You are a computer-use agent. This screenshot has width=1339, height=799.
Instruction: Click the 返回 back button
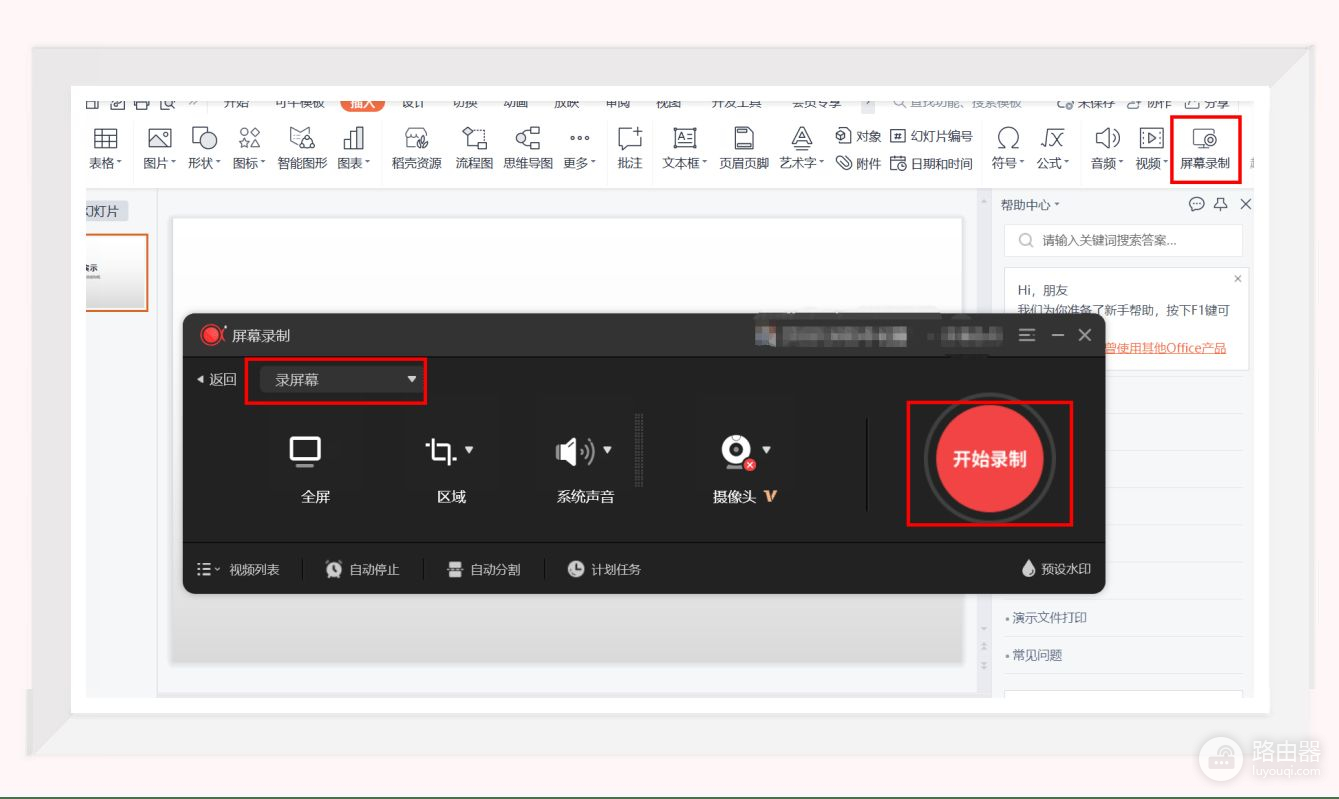[217, 380]
